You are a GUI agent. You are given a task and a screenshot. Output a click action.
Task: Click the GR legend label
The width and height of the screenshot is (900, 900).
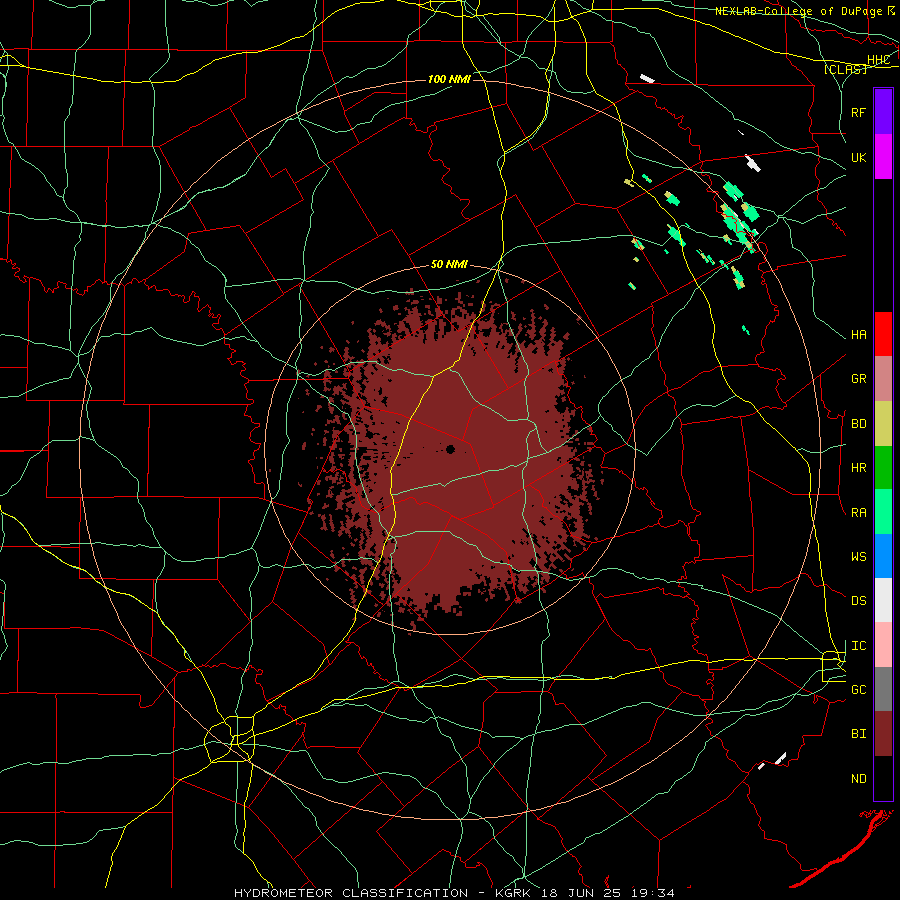coord(858,379)
